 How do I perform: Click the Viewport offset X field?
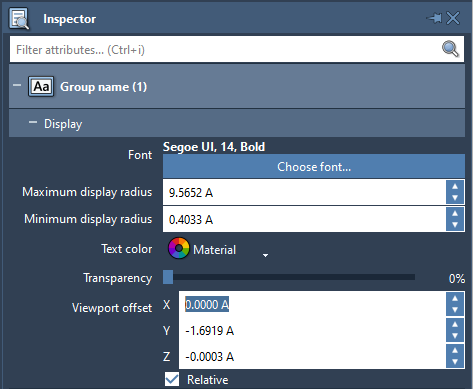[x=312, y=304]
